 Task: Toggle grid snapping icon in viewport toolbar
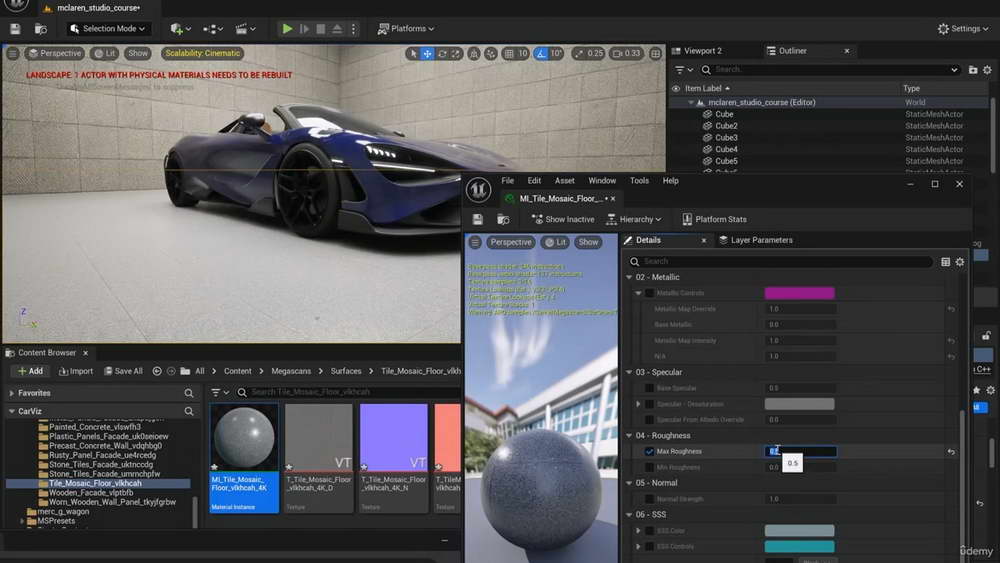509,54
